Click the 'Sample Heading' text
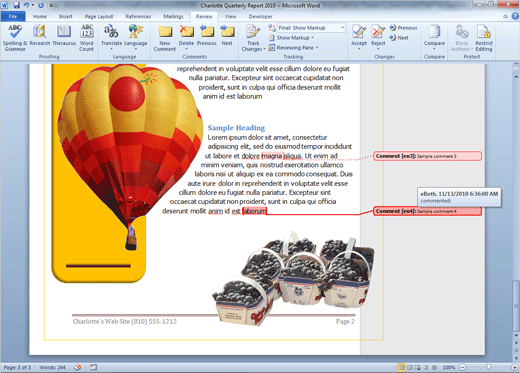 236,128
